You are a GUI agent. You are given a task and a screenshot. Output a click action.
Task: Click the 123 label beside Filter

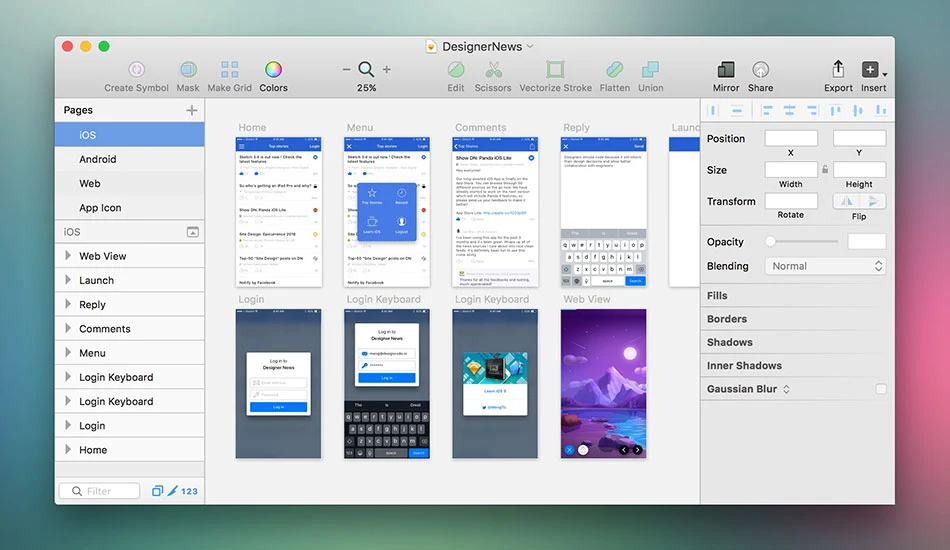[x=190, y=491]
